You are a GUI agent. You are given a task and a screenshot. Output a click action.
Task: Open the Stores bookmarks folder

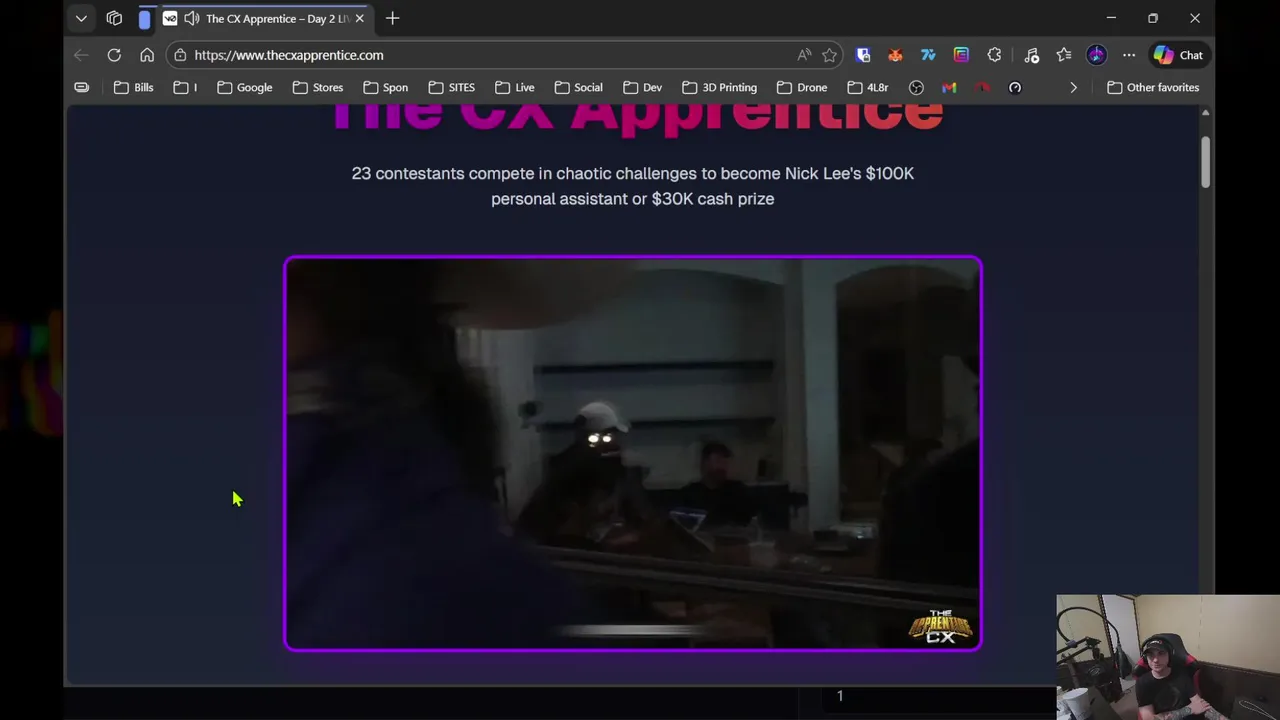click(x=318, y=87)
